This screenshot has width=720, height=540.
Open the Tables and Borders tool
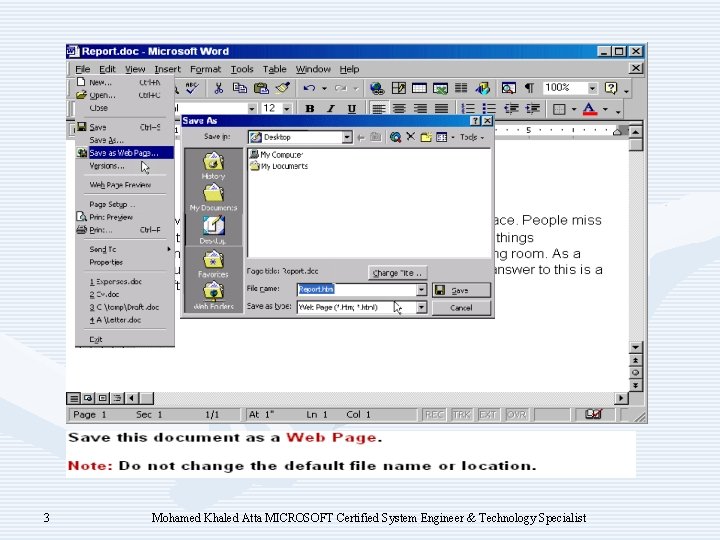point(398,88)
